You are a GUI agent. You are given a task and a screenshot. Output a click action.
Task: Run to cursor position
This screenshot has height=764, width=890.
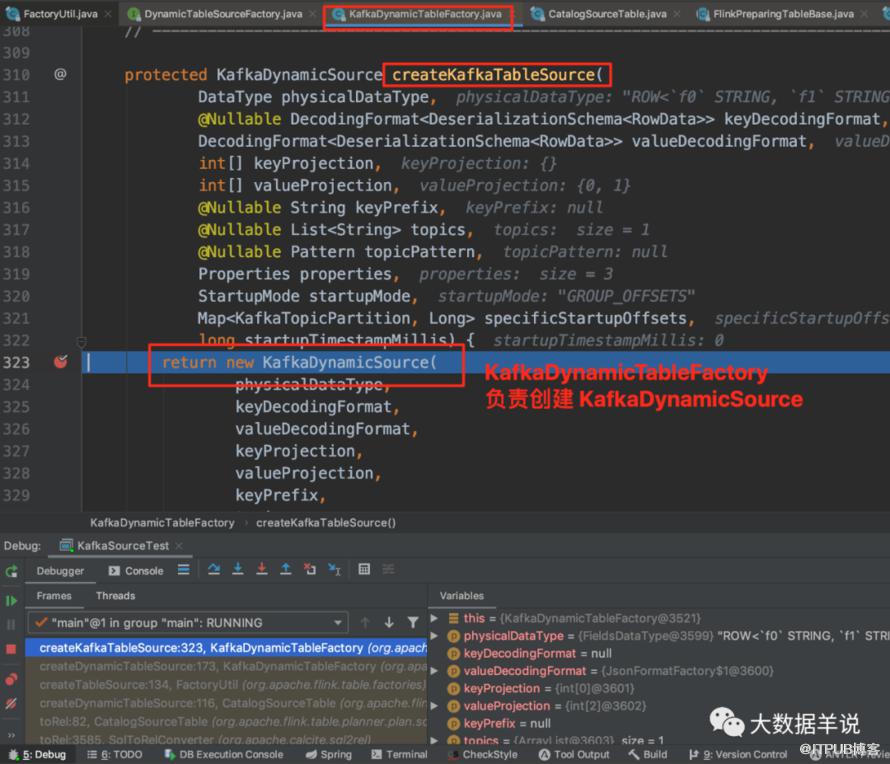[335, 569]
